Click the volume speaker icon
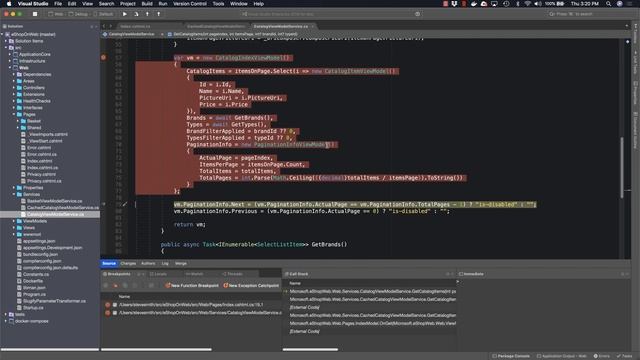This screenshot has width=640, height=360. (538, 4)
